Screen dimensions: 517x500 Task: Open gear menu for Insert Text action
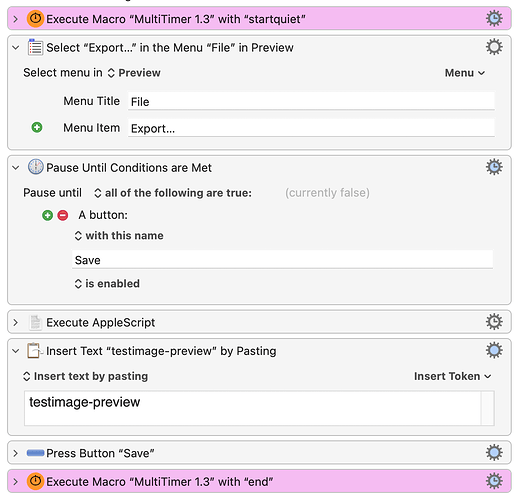pyautogui.click(x=494, y=350)
